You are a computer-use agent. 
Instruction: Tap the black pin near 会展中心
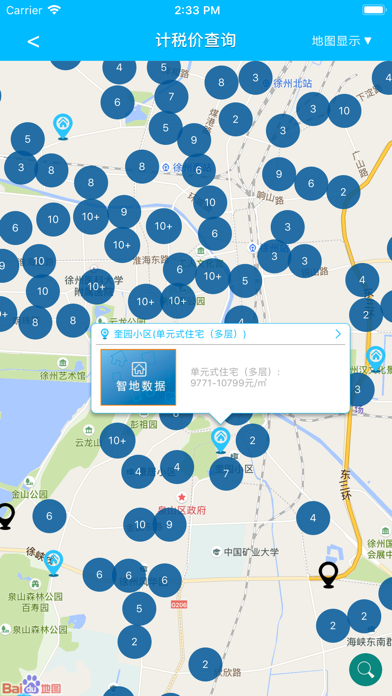click(x=329, y=575)
